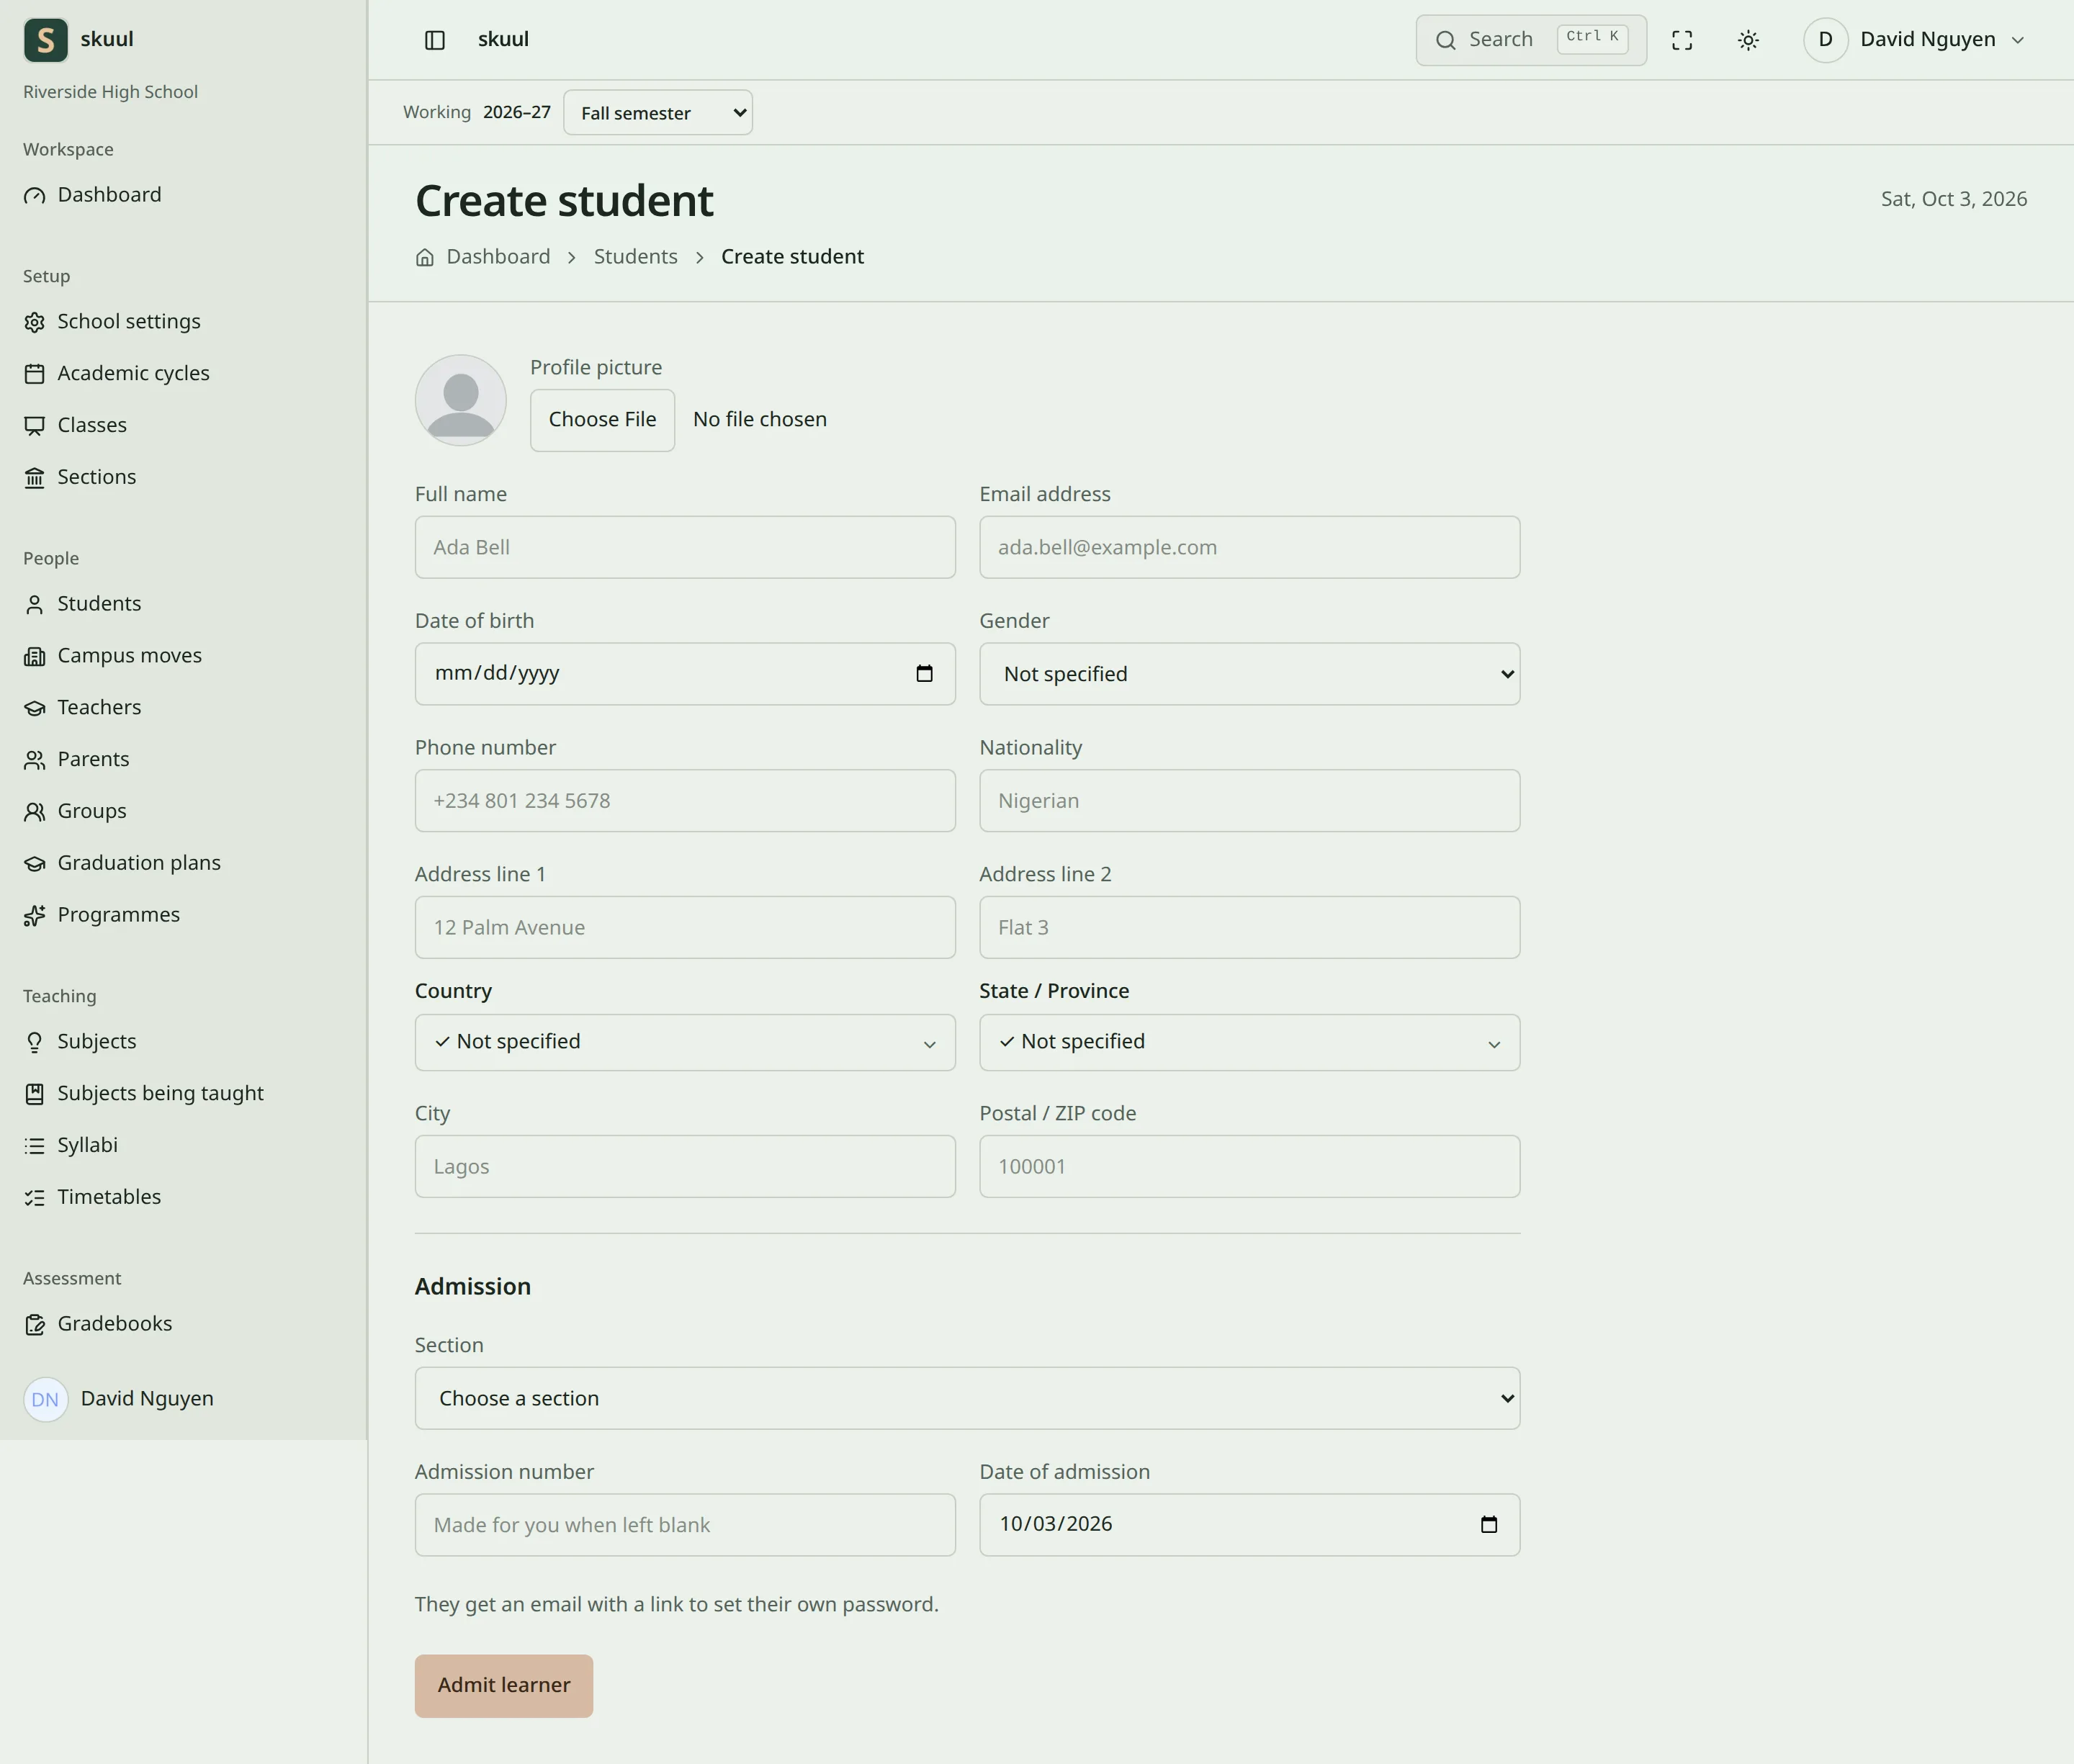Expand the Country selector
This screenshot has height=1764, width=2074.
685,1043
